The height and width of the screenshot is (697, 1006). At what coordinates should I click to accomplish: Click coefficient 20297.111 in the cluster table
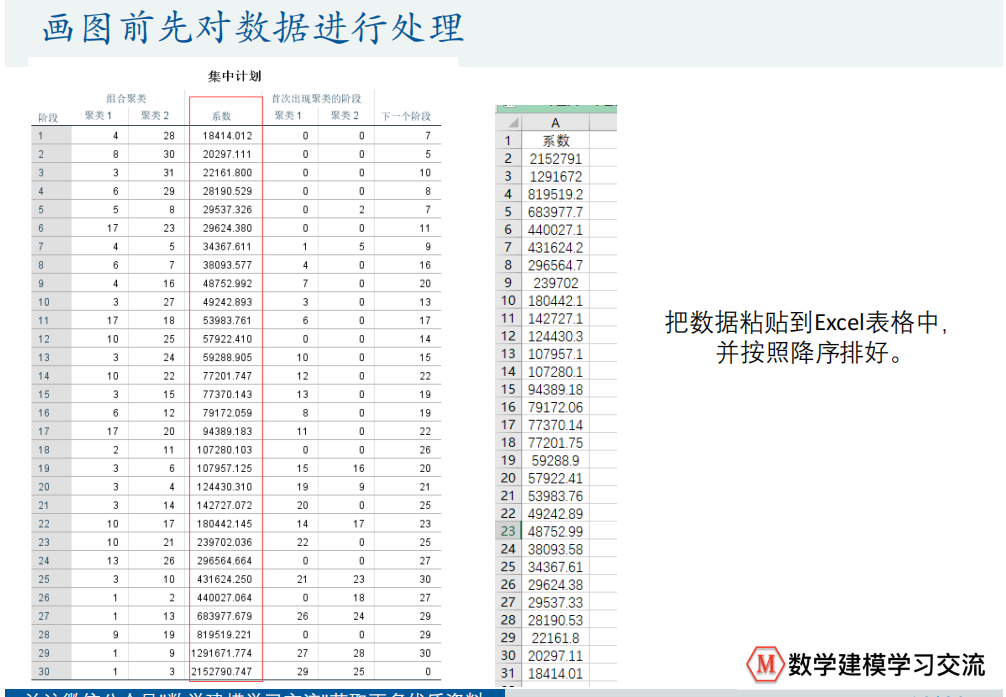[227, 155]
